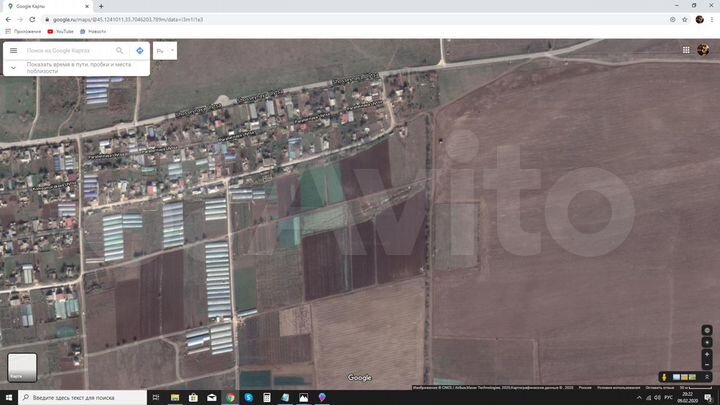Open the YouTube bookmark

click(x=61, y=32)
